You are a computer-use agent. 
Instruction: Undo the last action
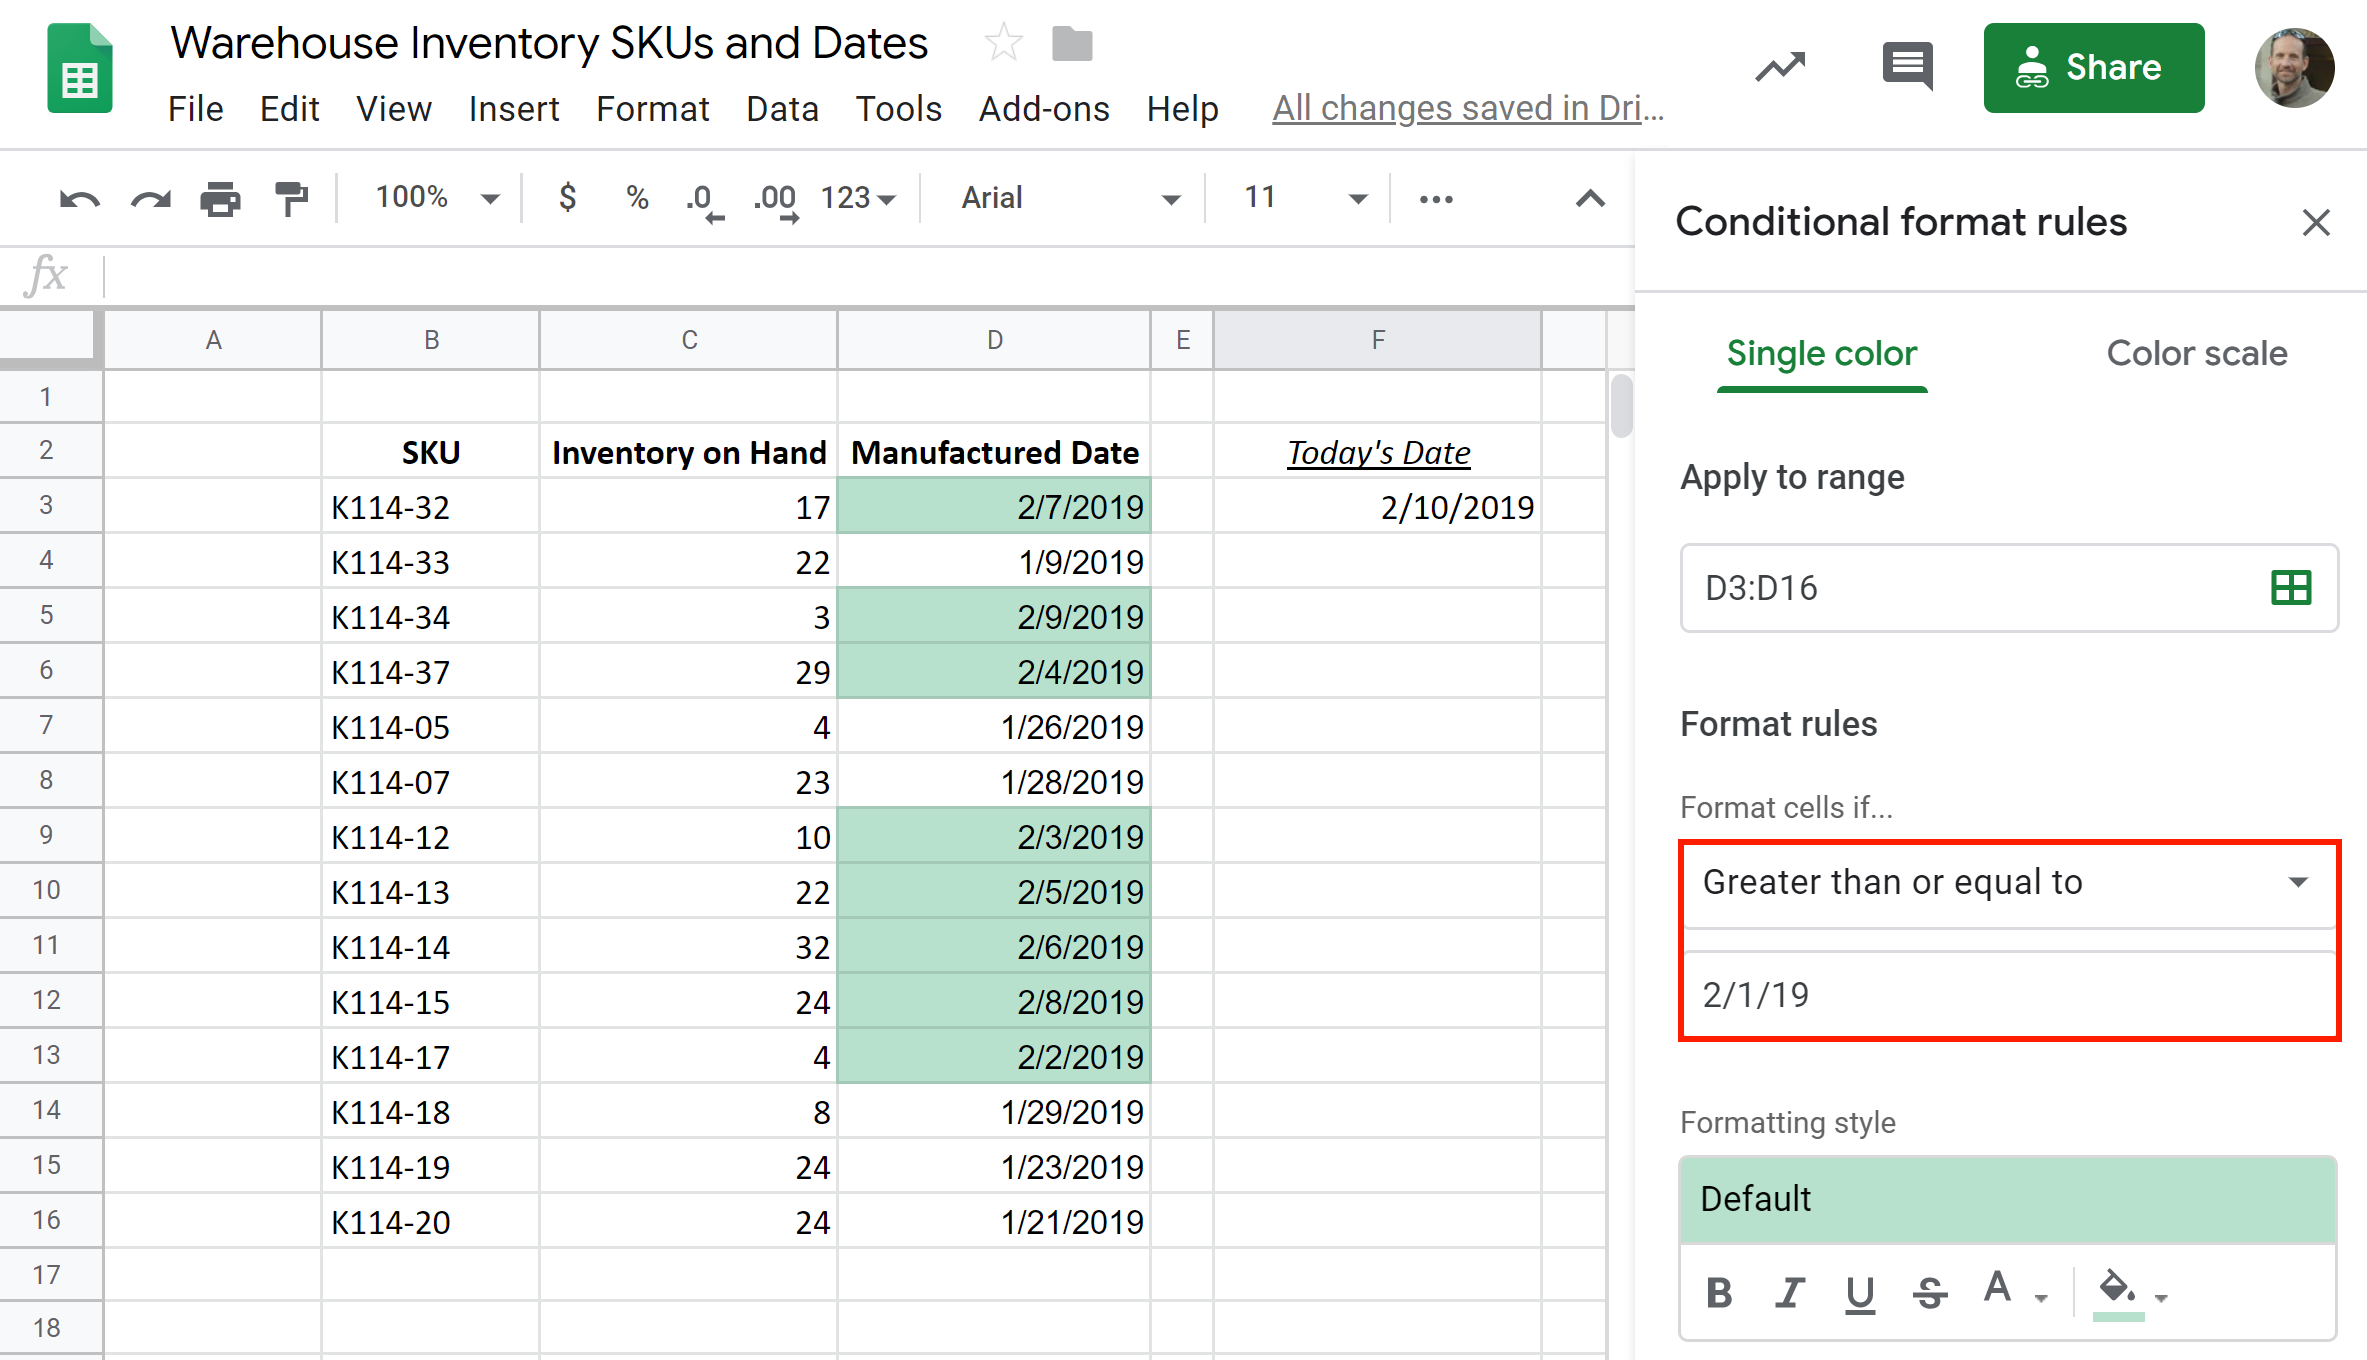coord(79,199)
